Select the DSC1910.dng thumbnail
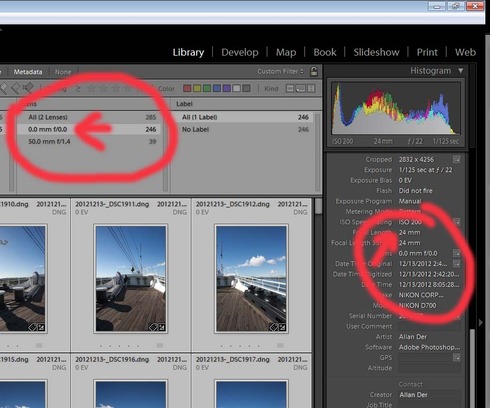Image resolution: width=490 pixels, height=408 pixels. (x=22, y=279)
